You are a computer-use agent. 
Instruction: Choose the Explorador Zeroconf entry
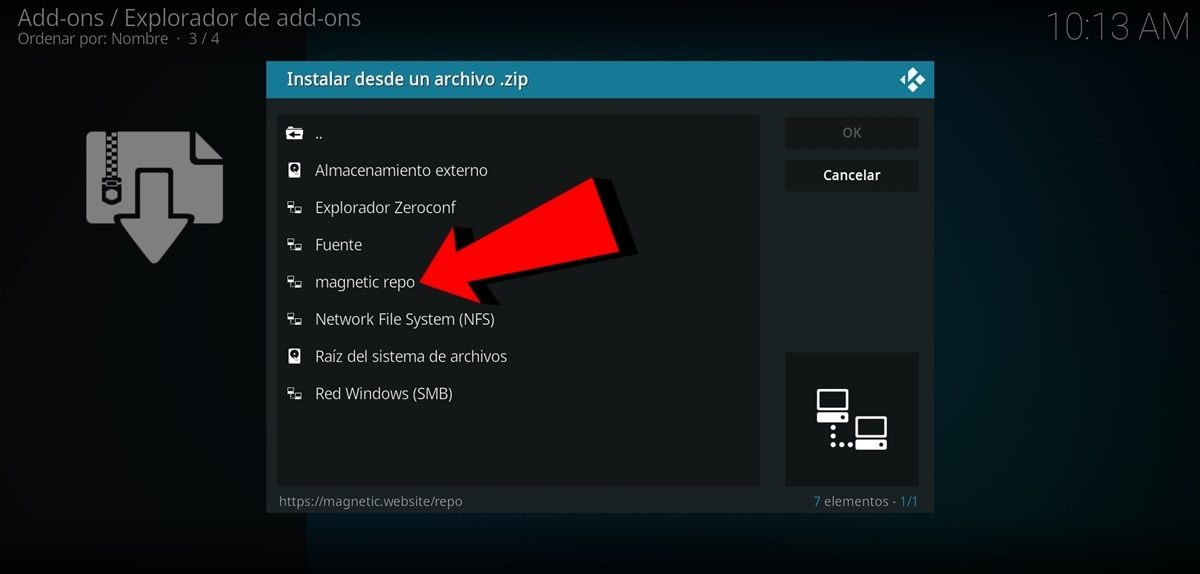pyautogui.click(x=385, y=208)
